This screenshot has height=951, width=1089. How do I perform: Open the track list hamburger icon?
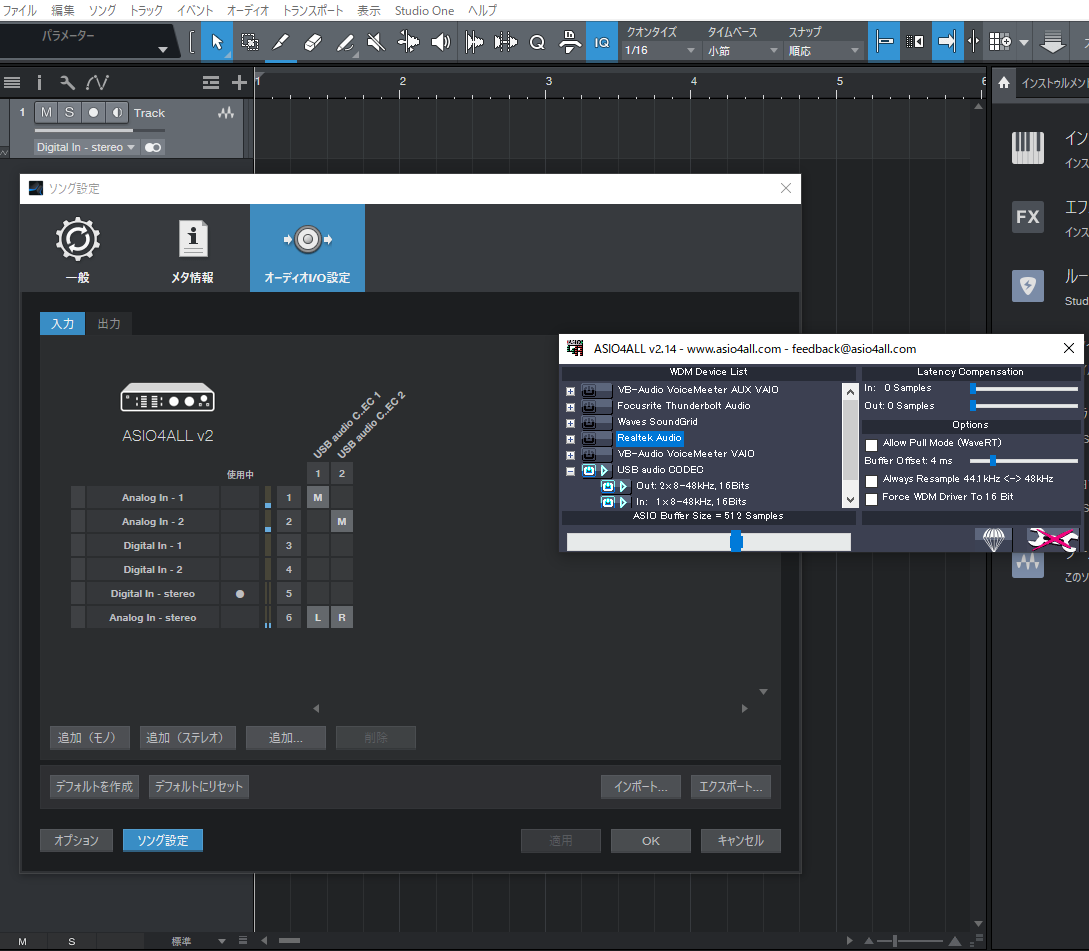(12, 83)
